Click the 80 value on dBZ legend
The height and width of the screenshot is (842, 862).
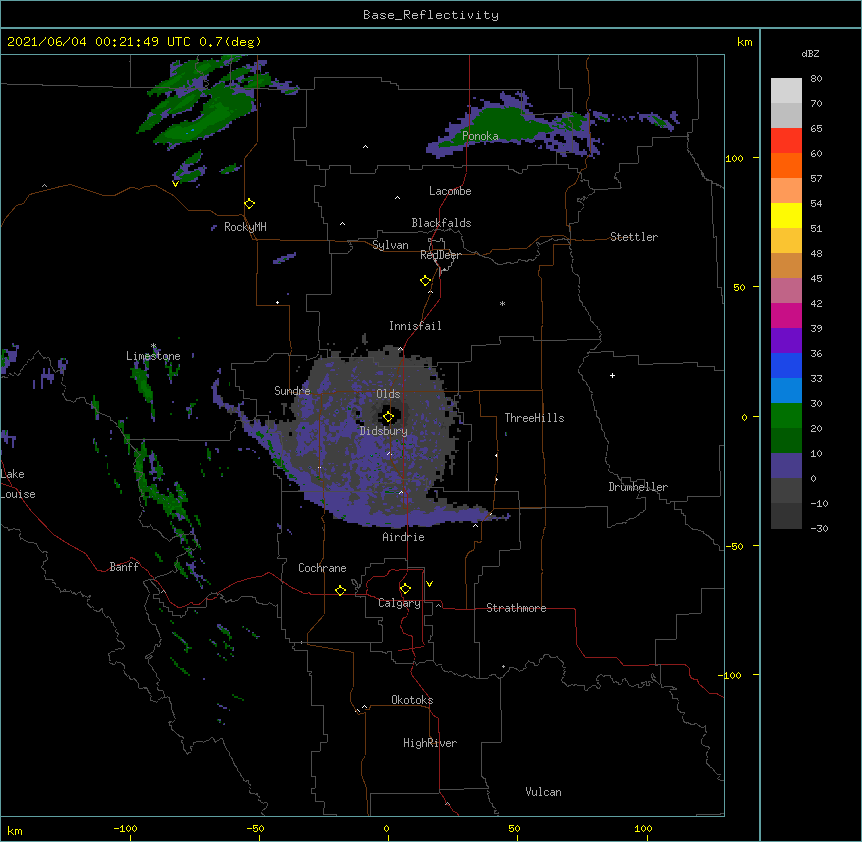click(x=816, y=79)
